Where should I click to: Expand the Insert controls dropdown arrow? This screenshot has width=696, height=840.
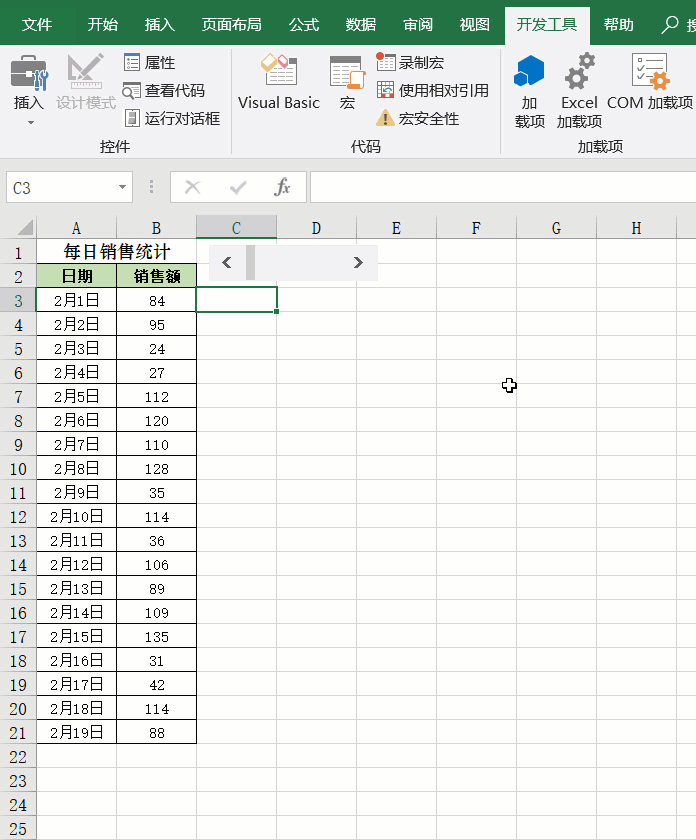coord(31,123)
